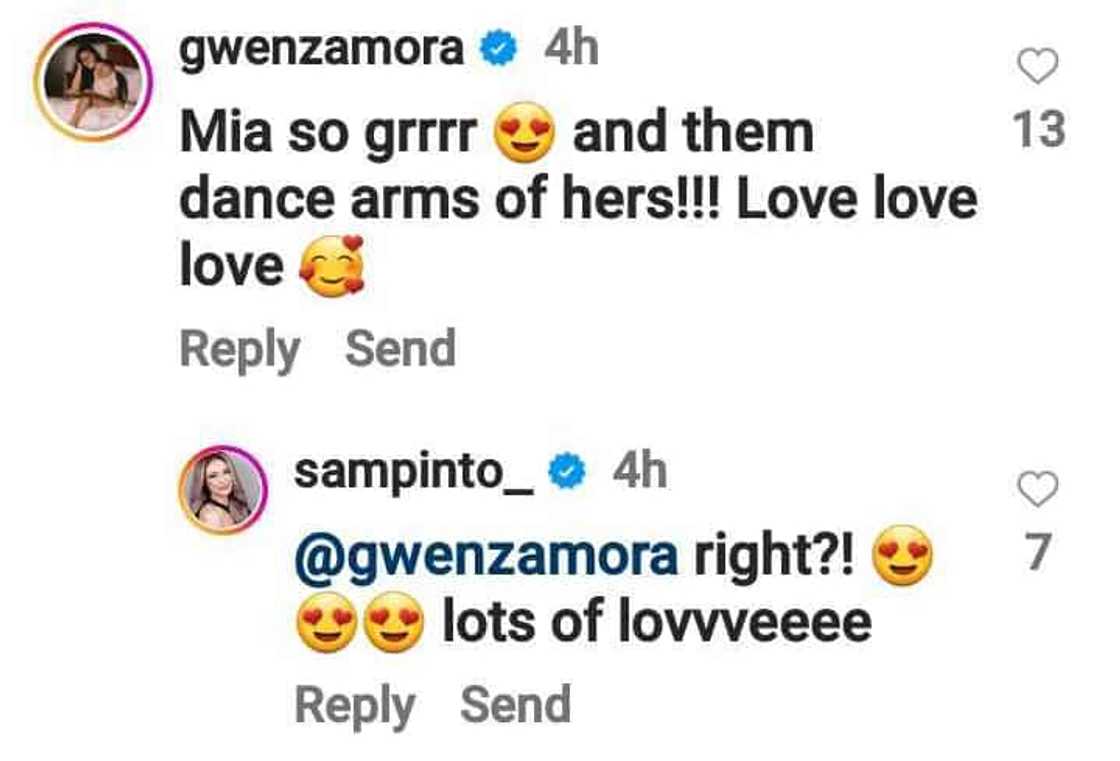The image size is (1120, 761).
Task: Click the smiling face with hearts emoji
Action: (332, 268)
